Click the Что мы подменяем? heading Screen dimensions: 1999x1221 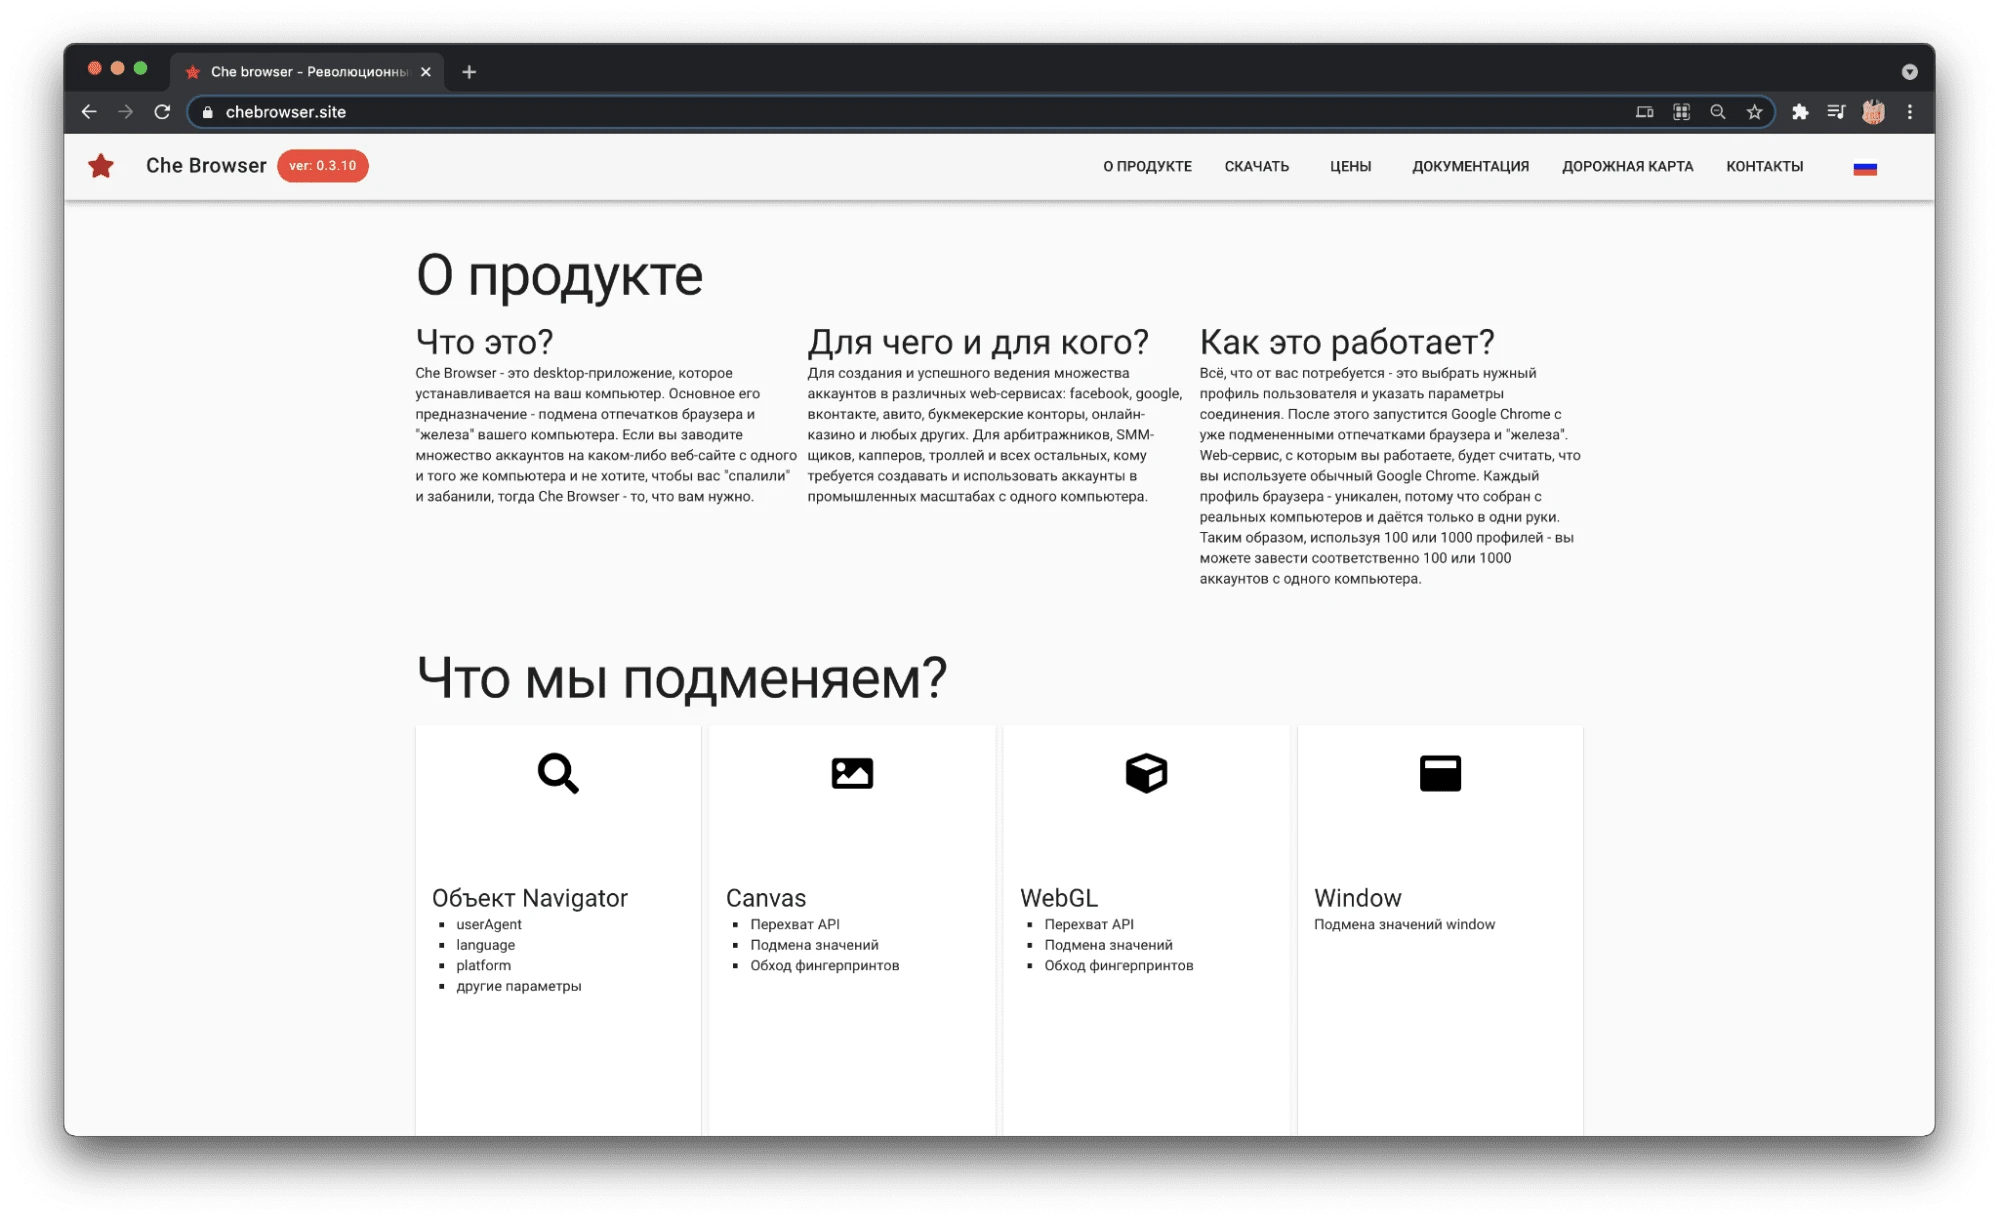click(x=681, y=679)
